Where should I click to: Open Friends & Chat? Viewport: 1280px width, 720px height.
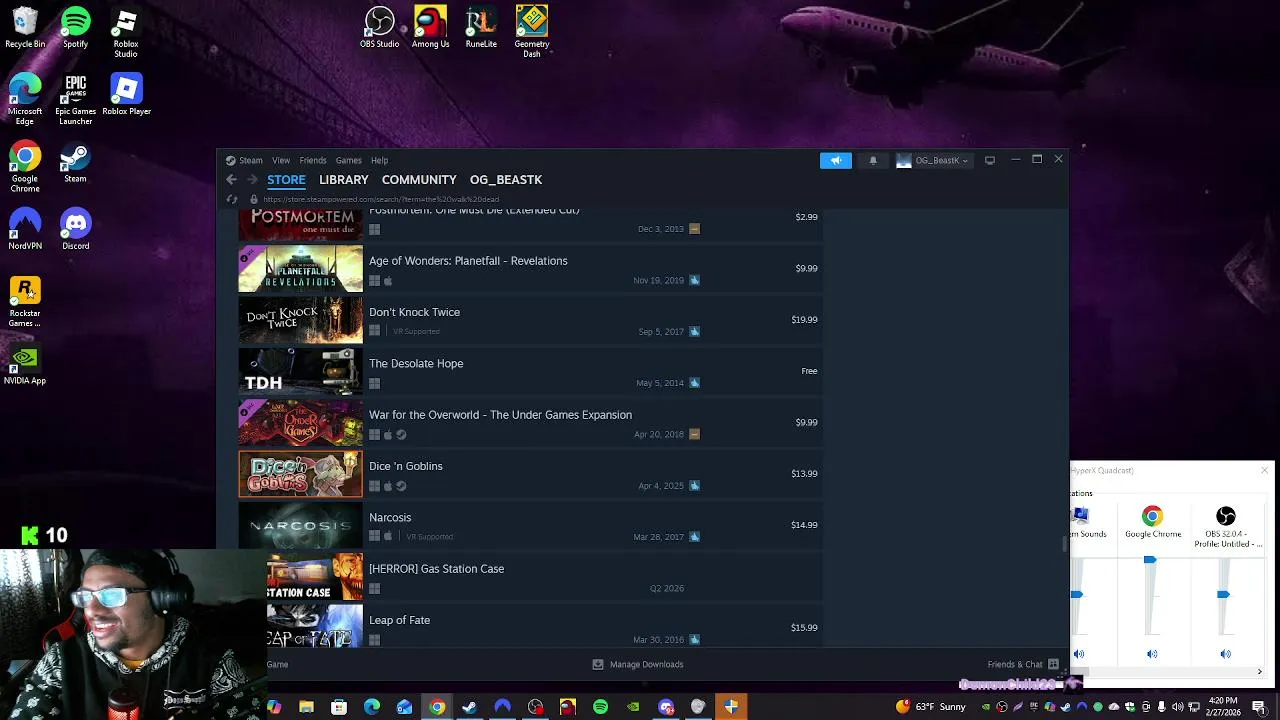pyautogui.click(x=1015, y=664)
